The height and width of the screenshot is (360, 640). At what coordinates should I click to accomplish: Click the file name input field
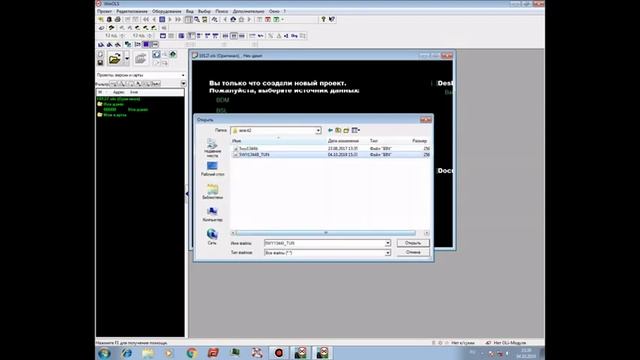coord(324,243)
